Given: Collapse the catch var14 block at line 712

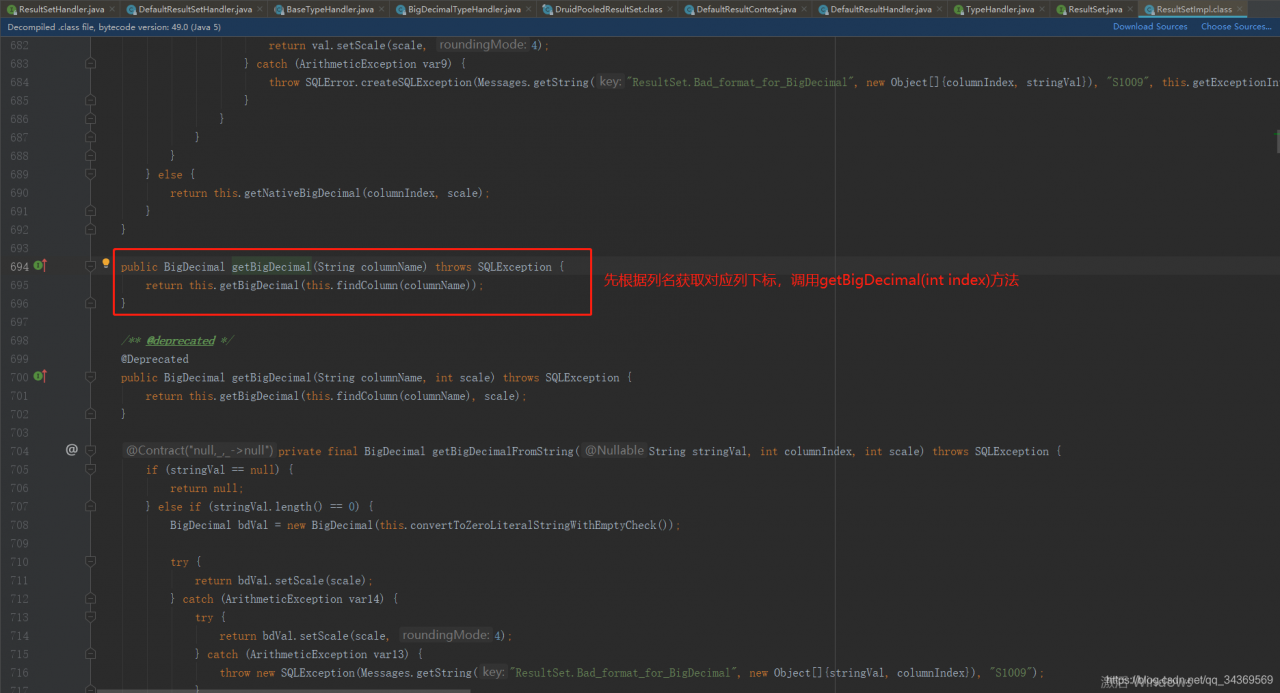Looking at the screenshot, I should 90,599.
